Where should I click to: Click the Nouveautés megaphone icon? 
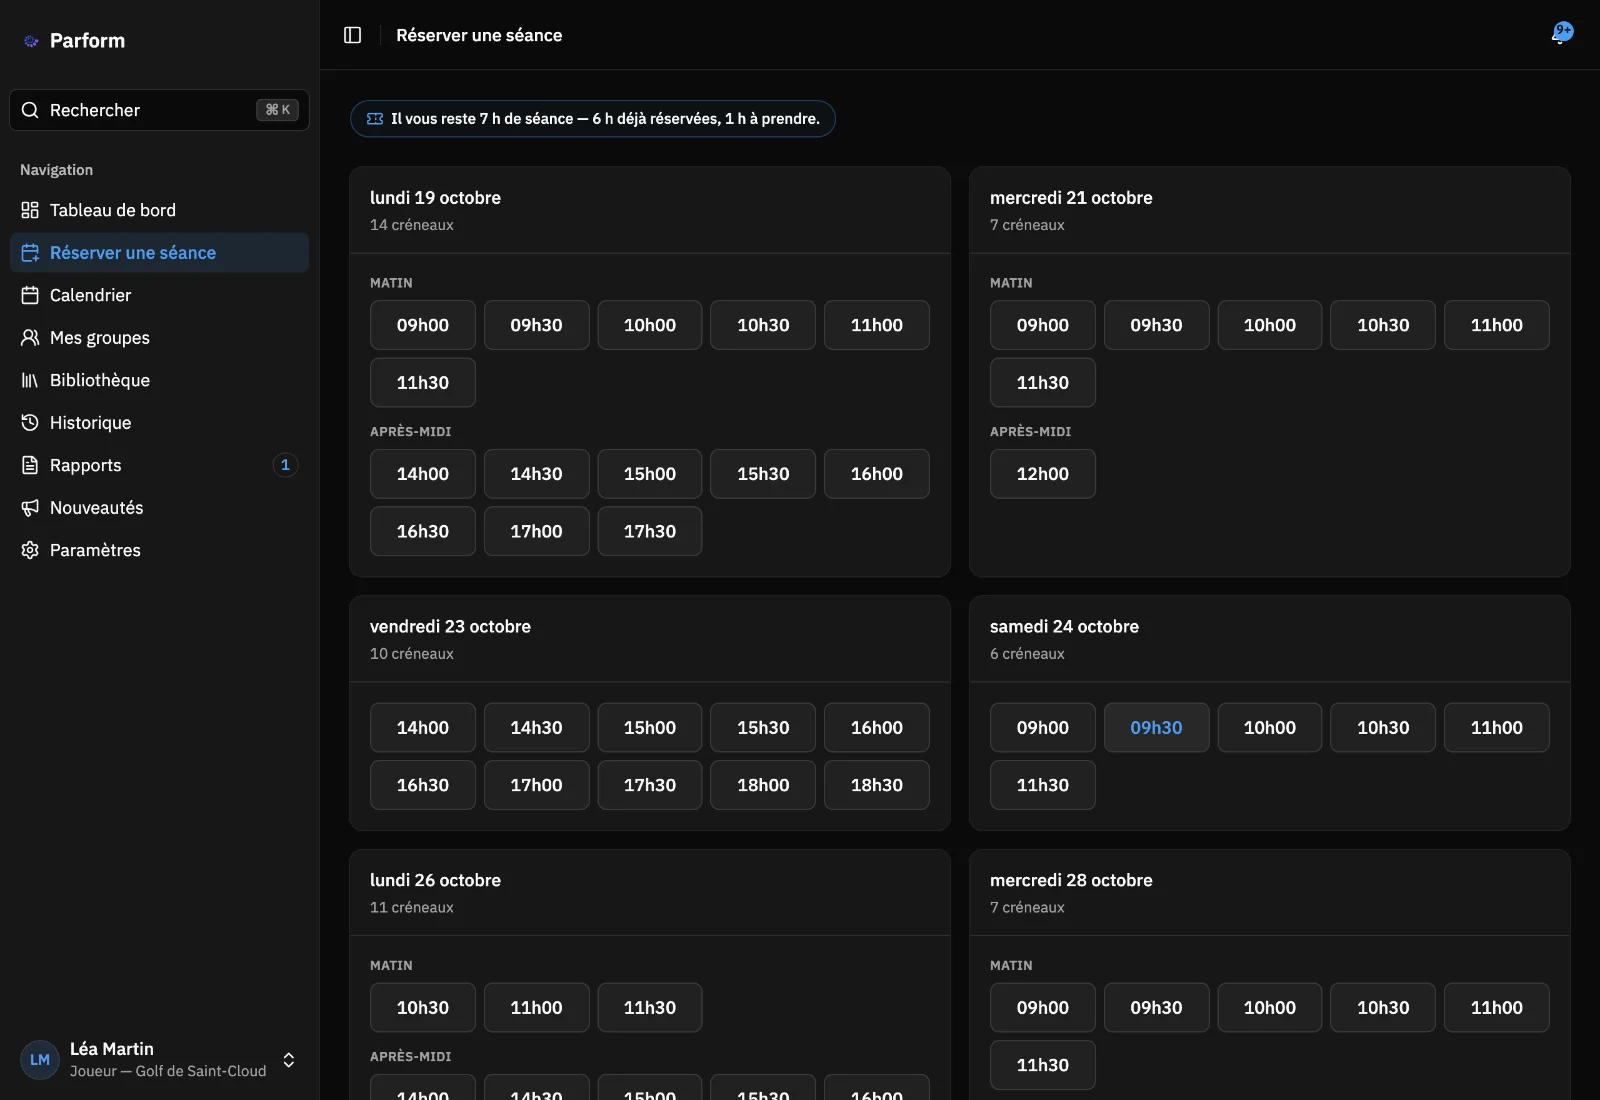pos(30,508)
